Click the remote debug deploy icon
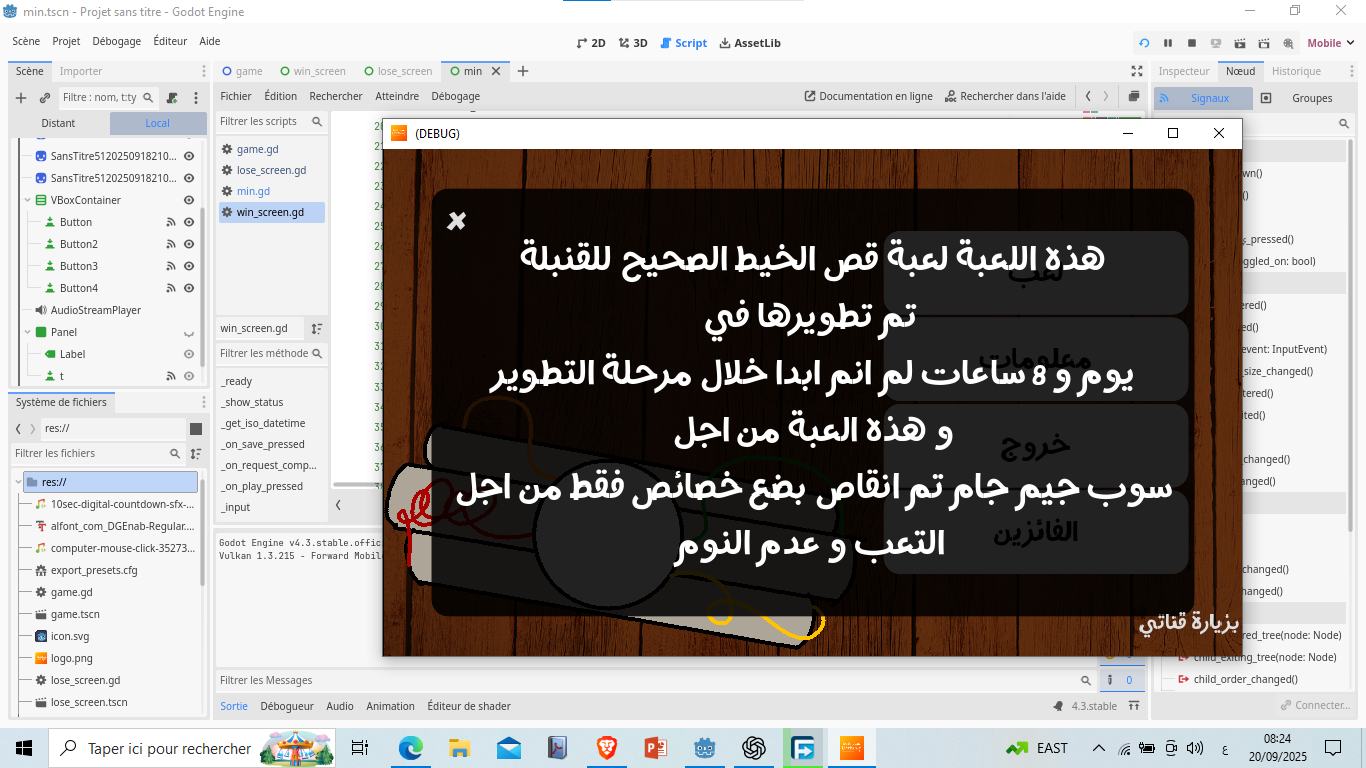 1216,43
